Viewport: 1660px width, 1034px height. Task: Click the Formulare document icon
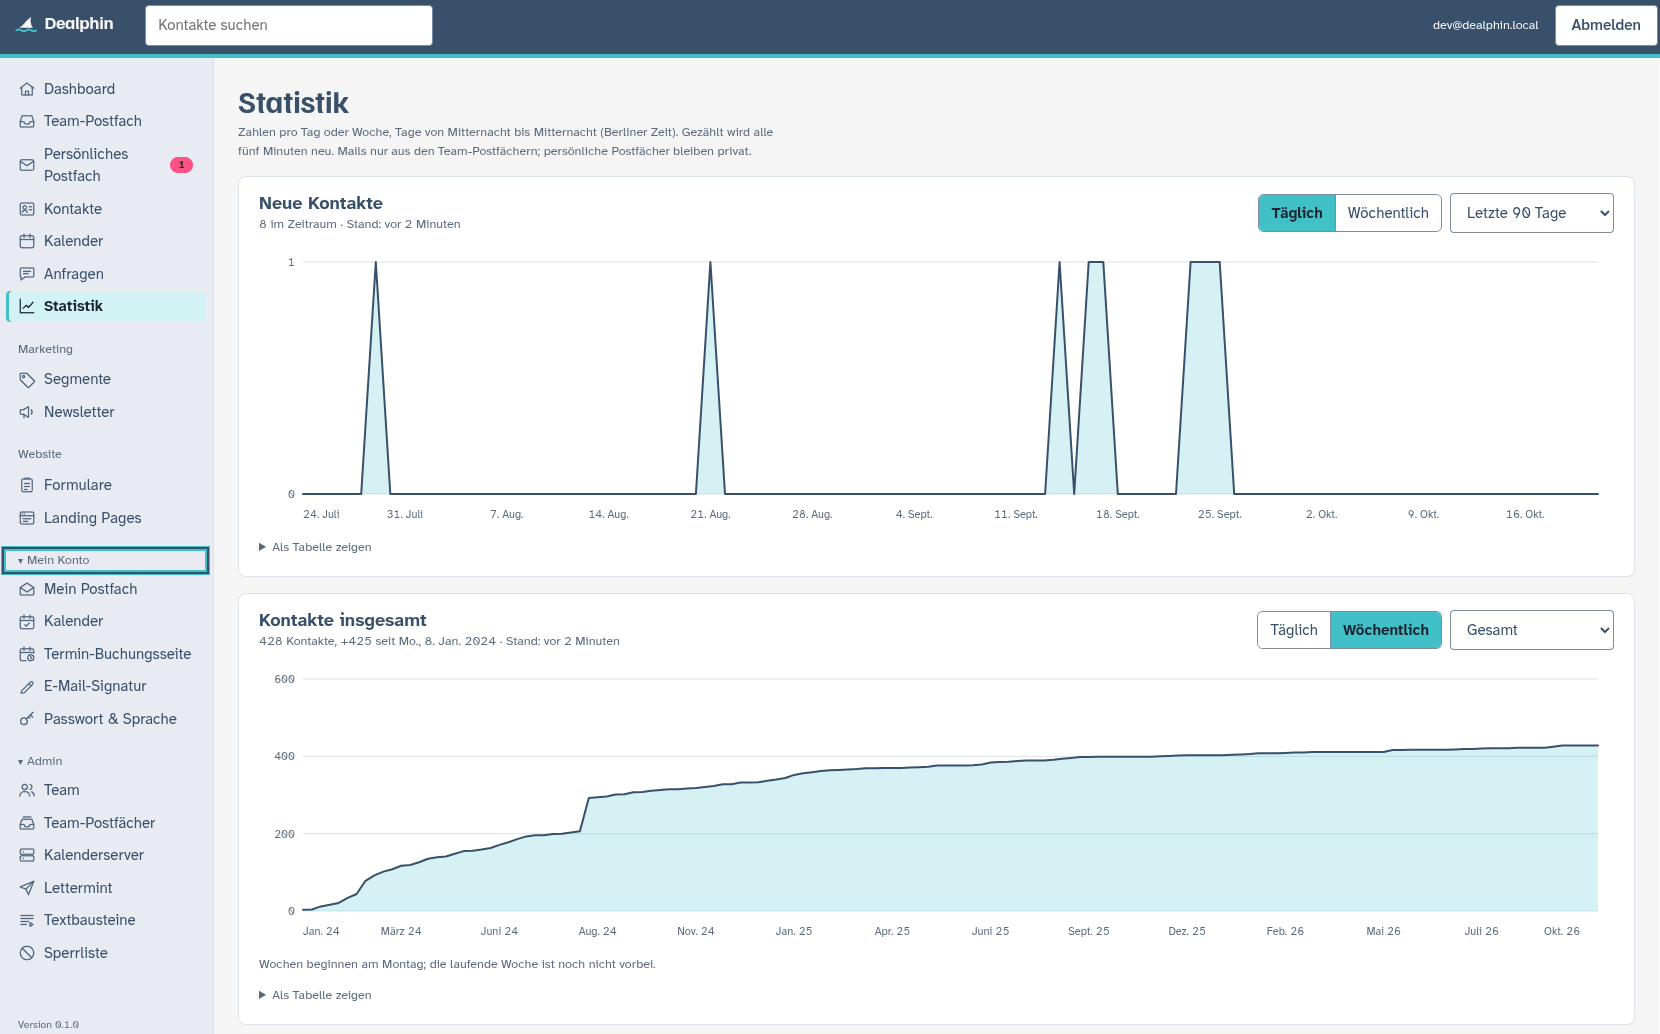[27, 485]
